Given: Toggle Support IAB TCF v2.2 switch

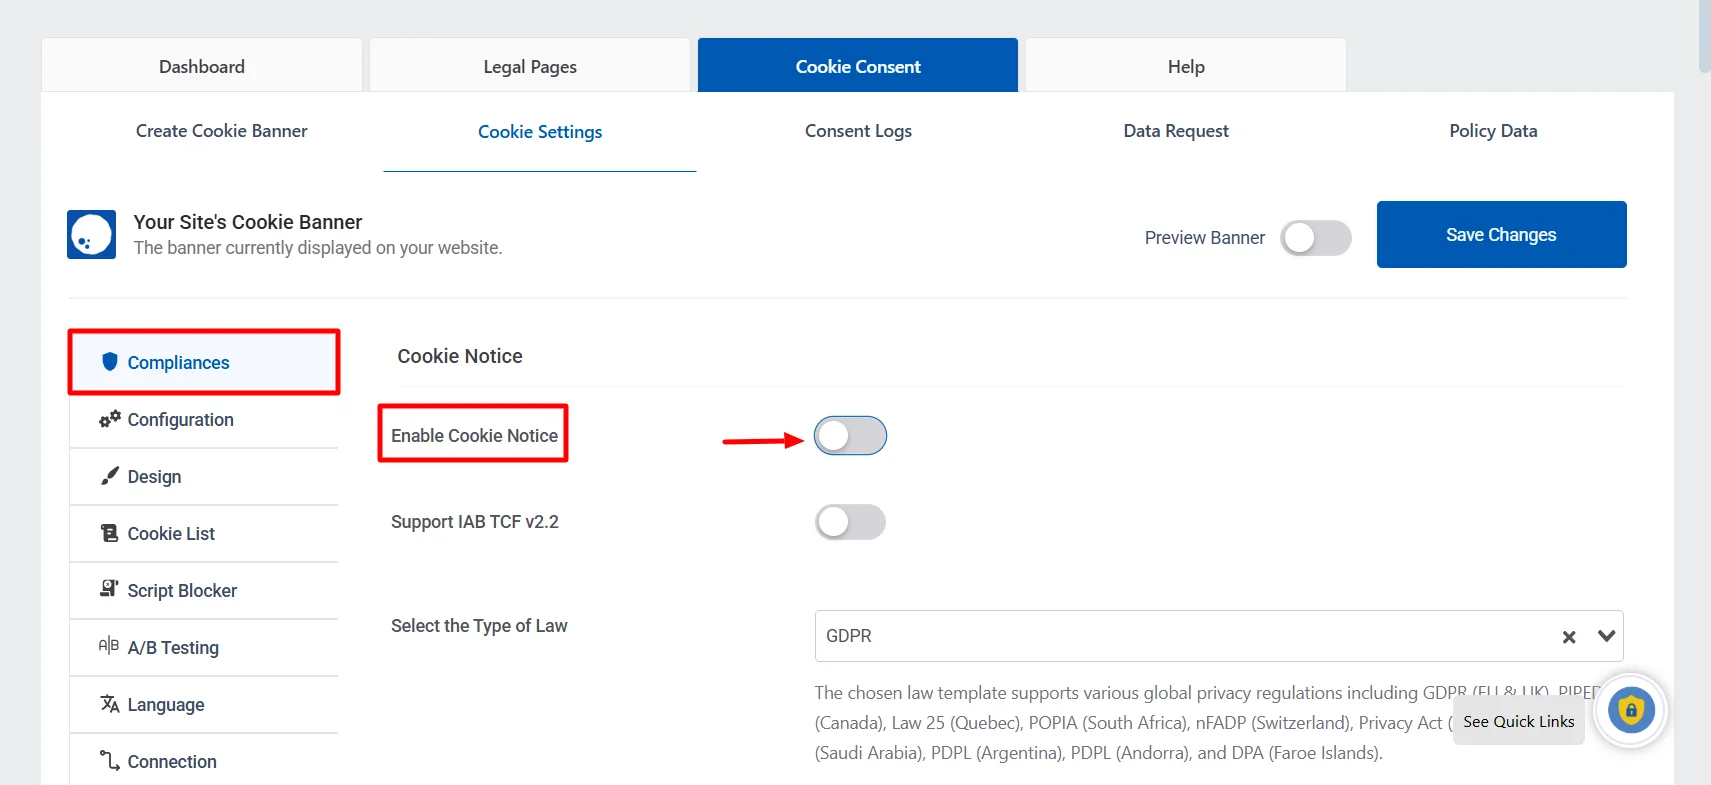Looking at the screenshot, I should [850, 522].
